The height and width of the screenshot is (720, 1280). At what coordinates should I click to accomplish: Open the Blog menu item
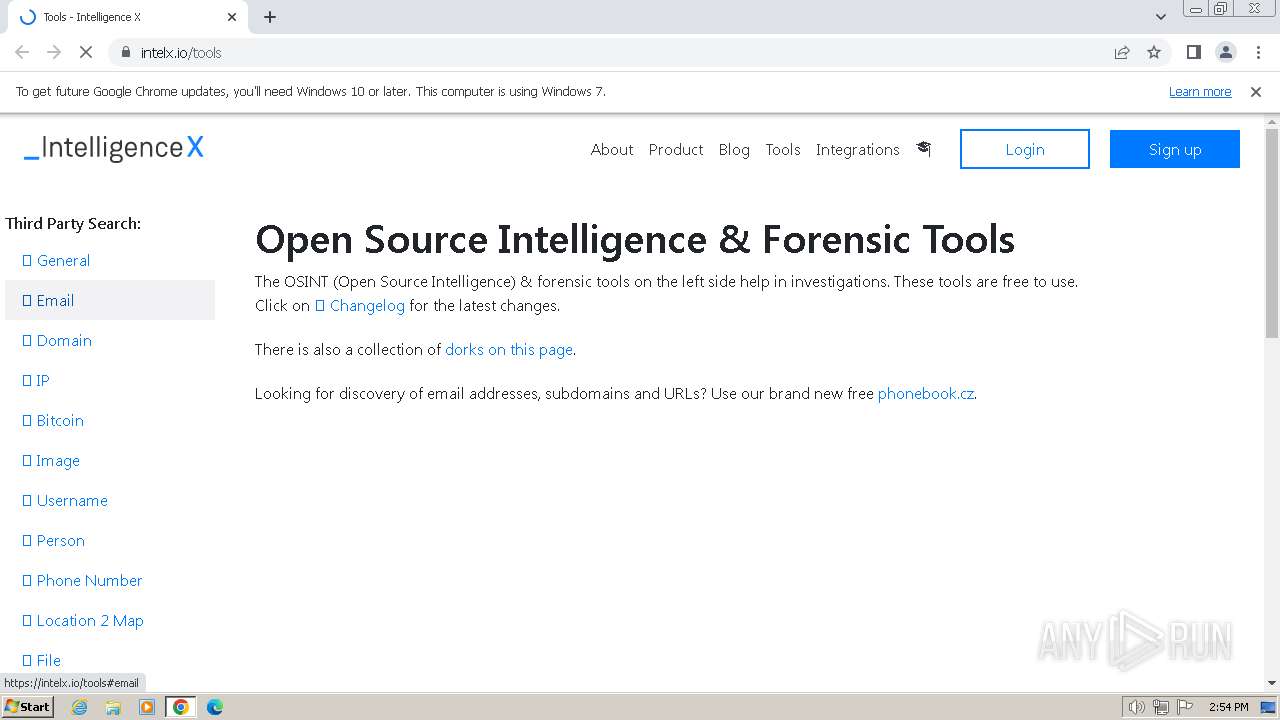(734, 149)
